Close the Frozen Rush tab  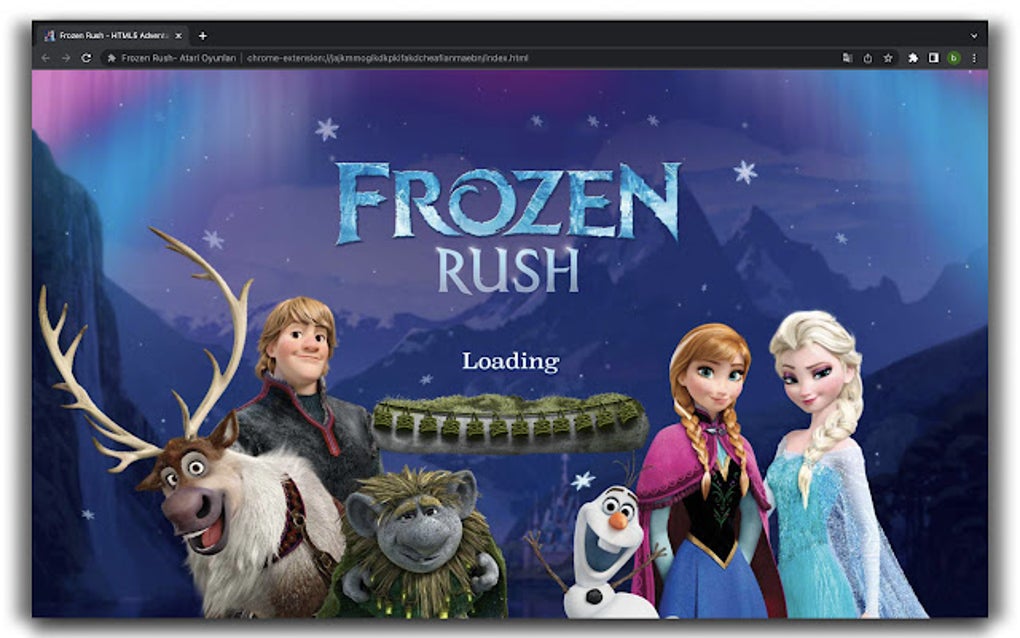coord(178,34)
